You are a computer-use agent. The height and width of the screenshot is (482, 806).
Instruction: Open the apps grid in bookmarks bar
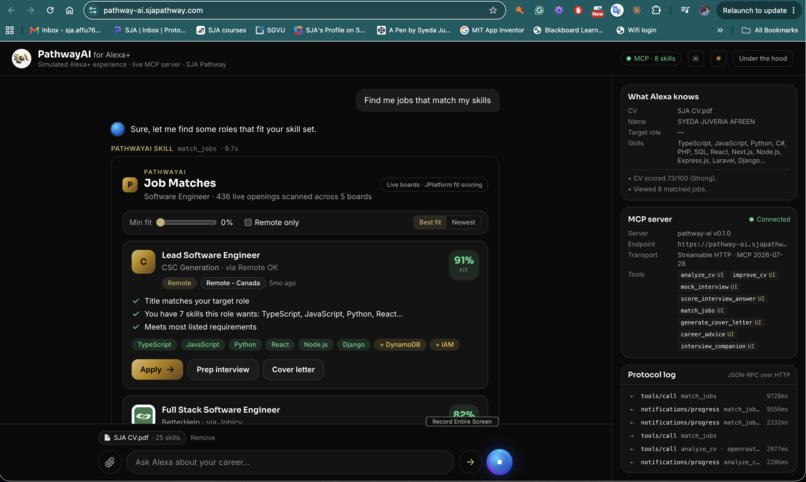coord(10,30)
